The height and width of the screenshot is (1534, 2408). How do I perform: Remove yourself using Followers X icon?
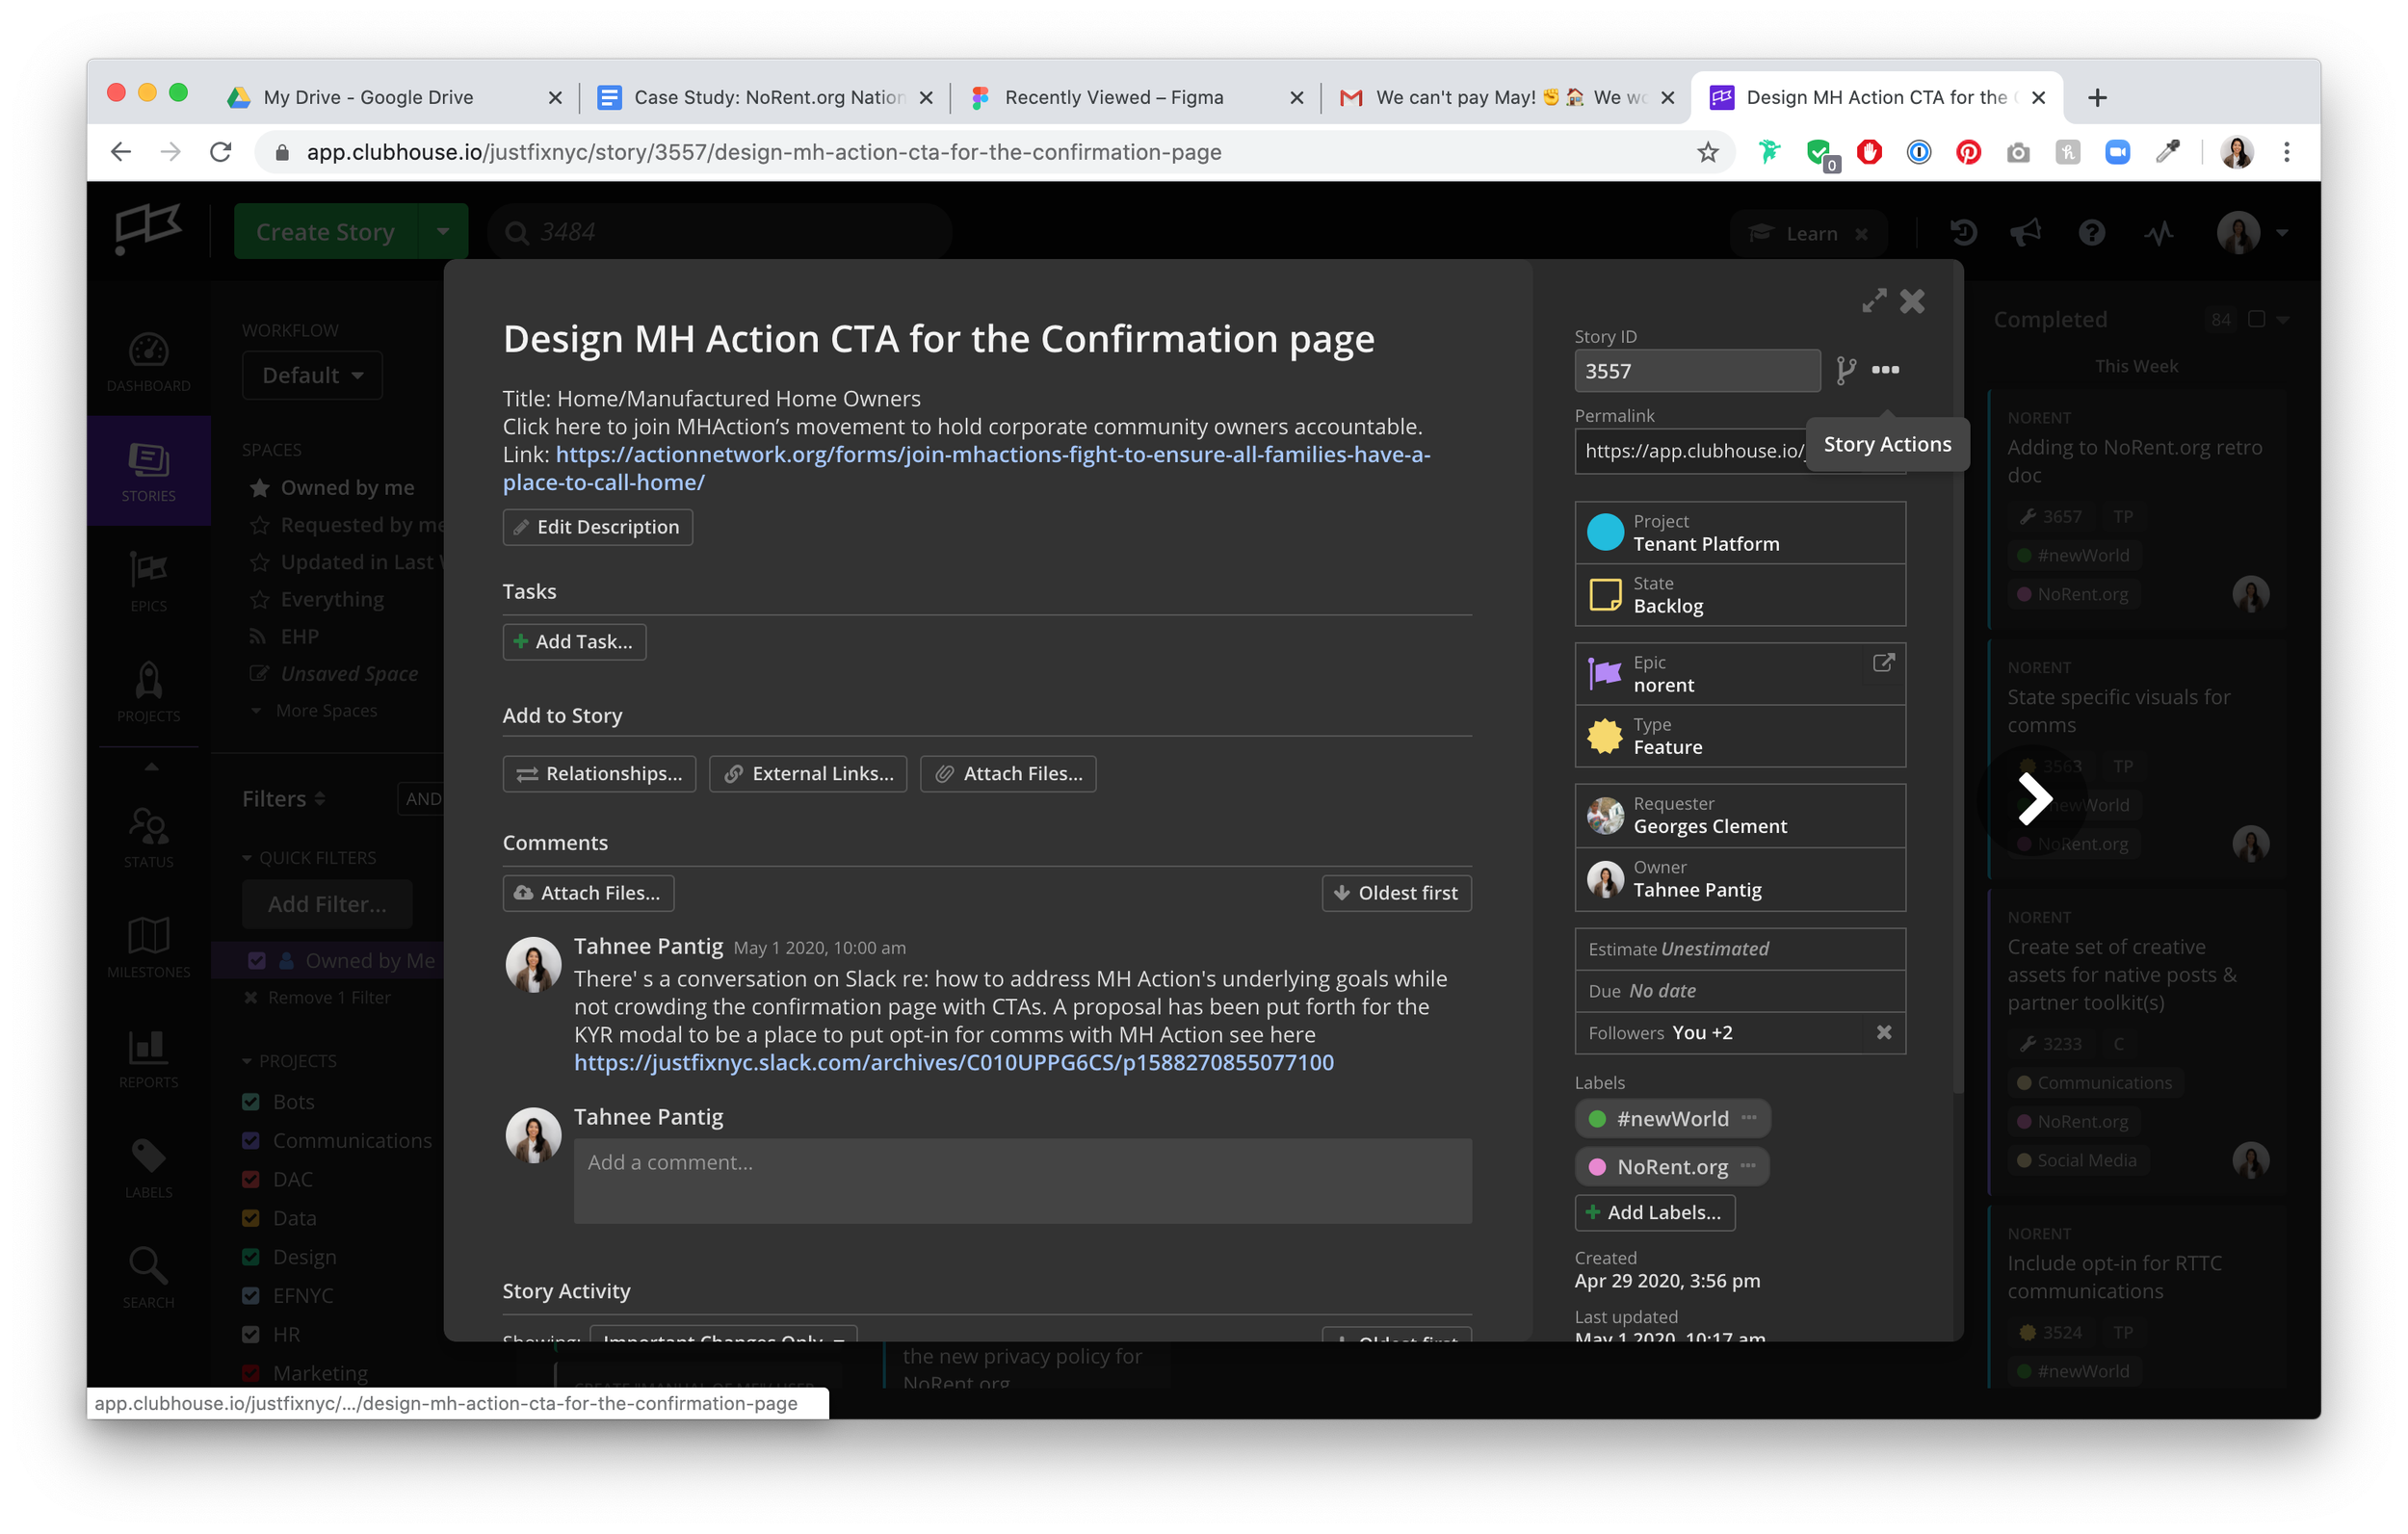point(1883,1032)
